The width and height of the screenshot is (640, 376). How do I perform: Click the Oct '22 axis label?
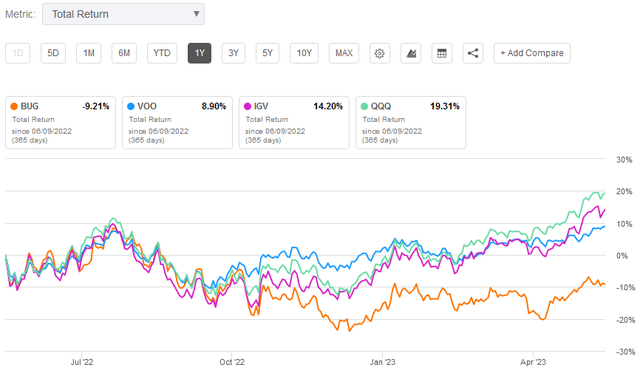[232, 362]
